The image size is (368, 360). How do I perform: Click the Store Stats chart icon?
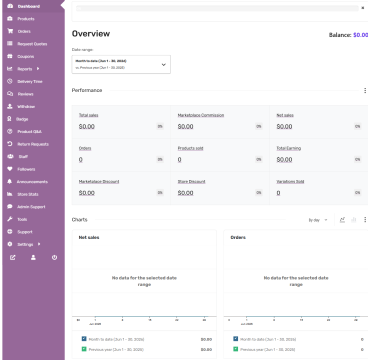point(10,194)
